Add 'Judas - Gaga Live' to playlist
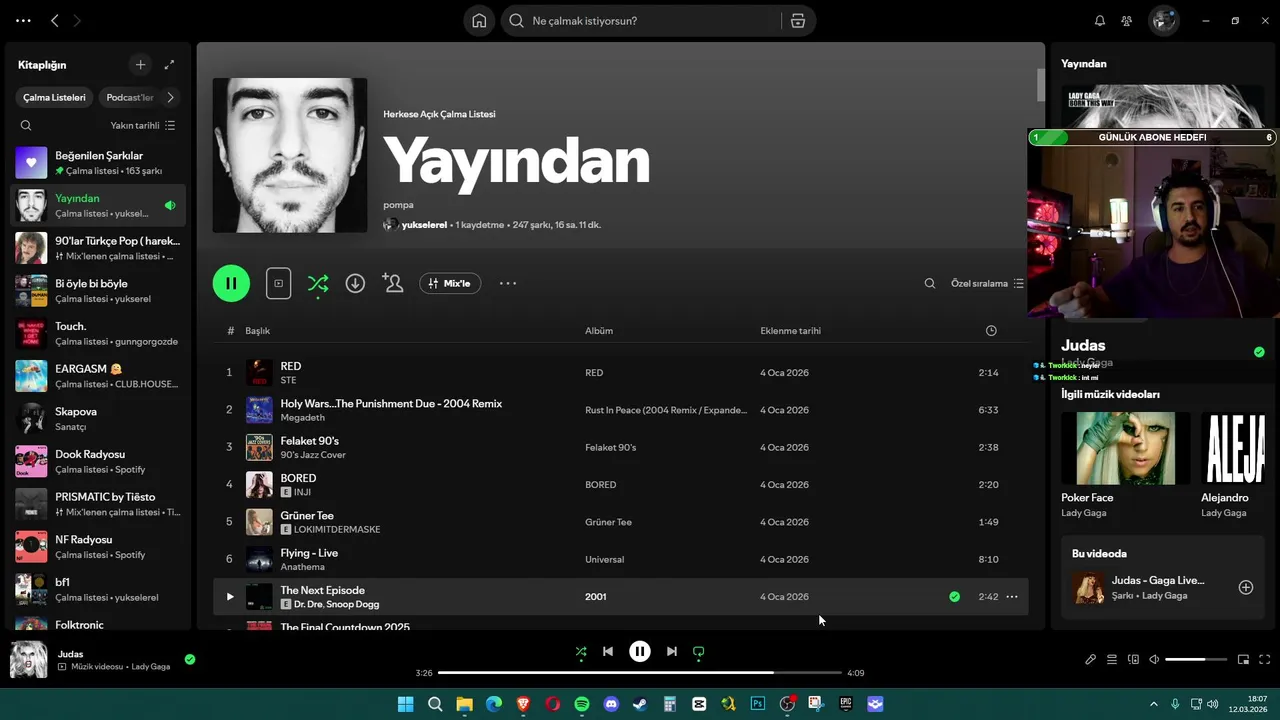The image size is (1280, 720). pos(1246,588)
